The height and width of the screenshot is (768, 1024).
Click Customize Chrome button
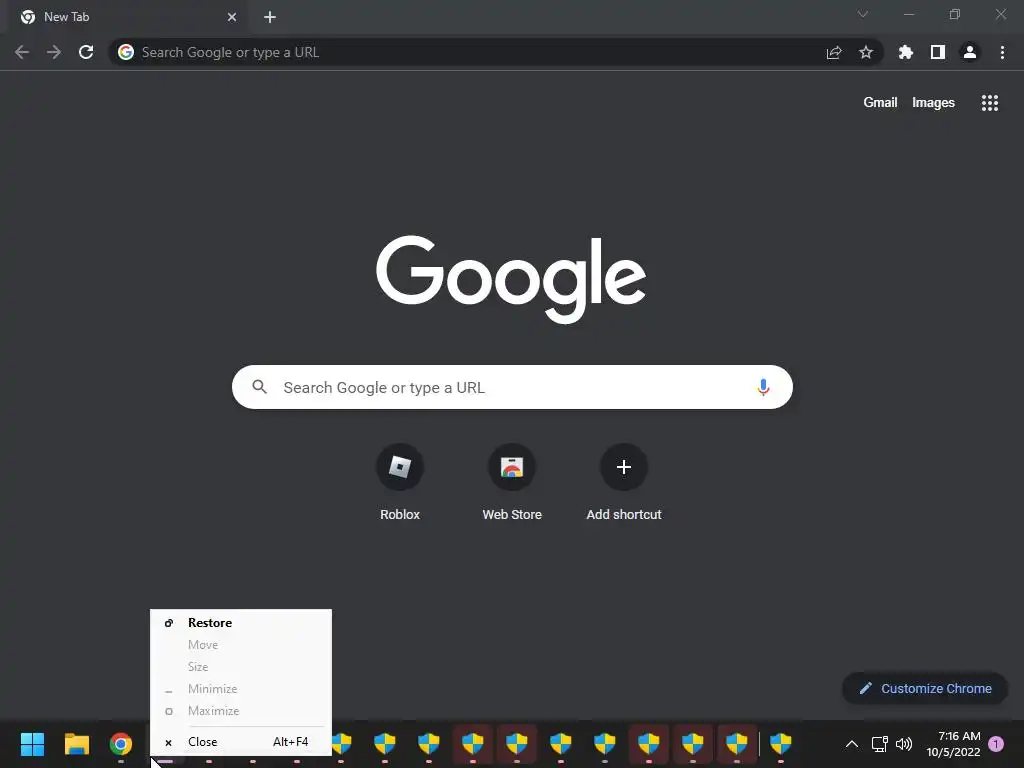[x=925, y=688]
